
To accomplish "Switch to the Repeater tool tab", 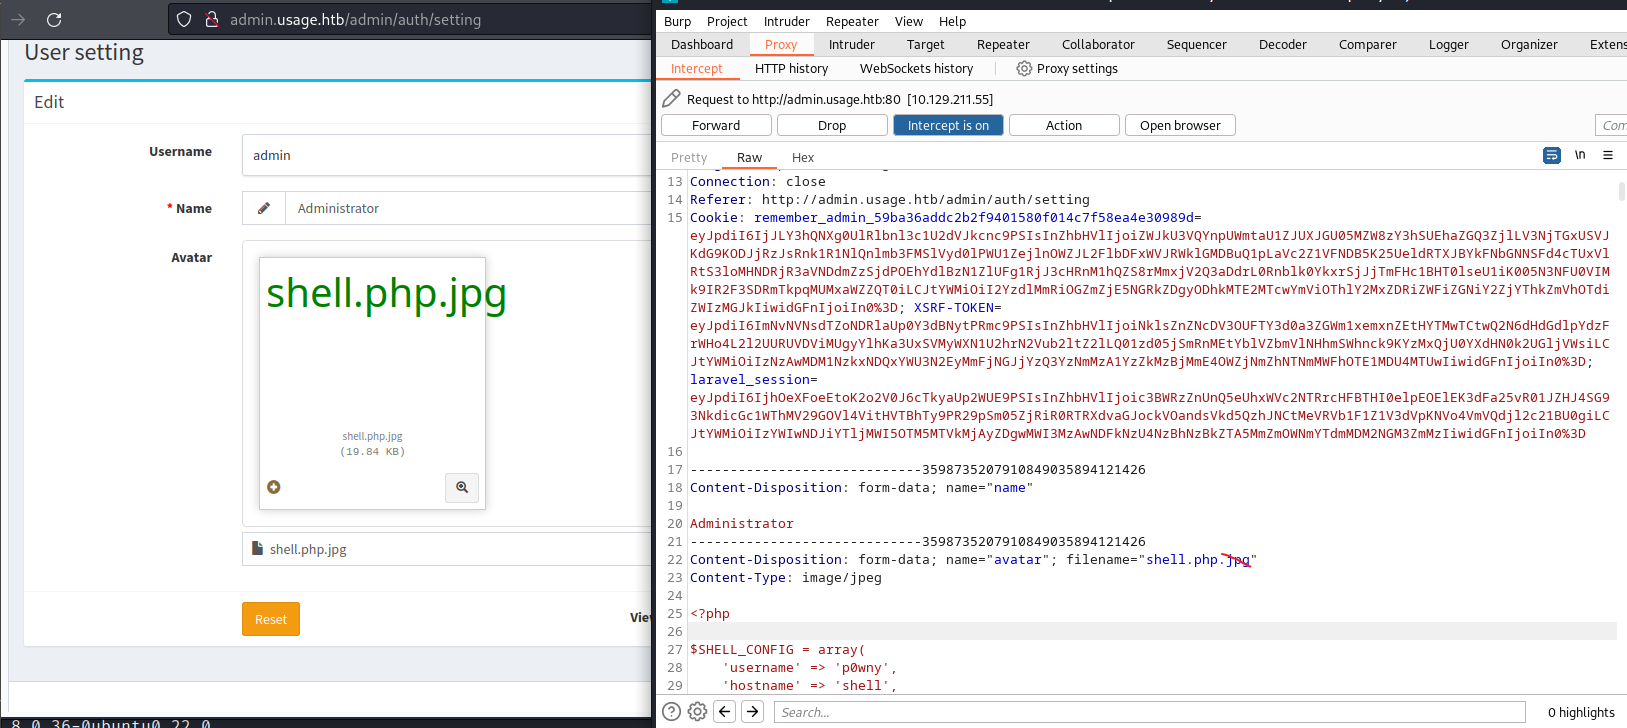I will coord(1003,44).
